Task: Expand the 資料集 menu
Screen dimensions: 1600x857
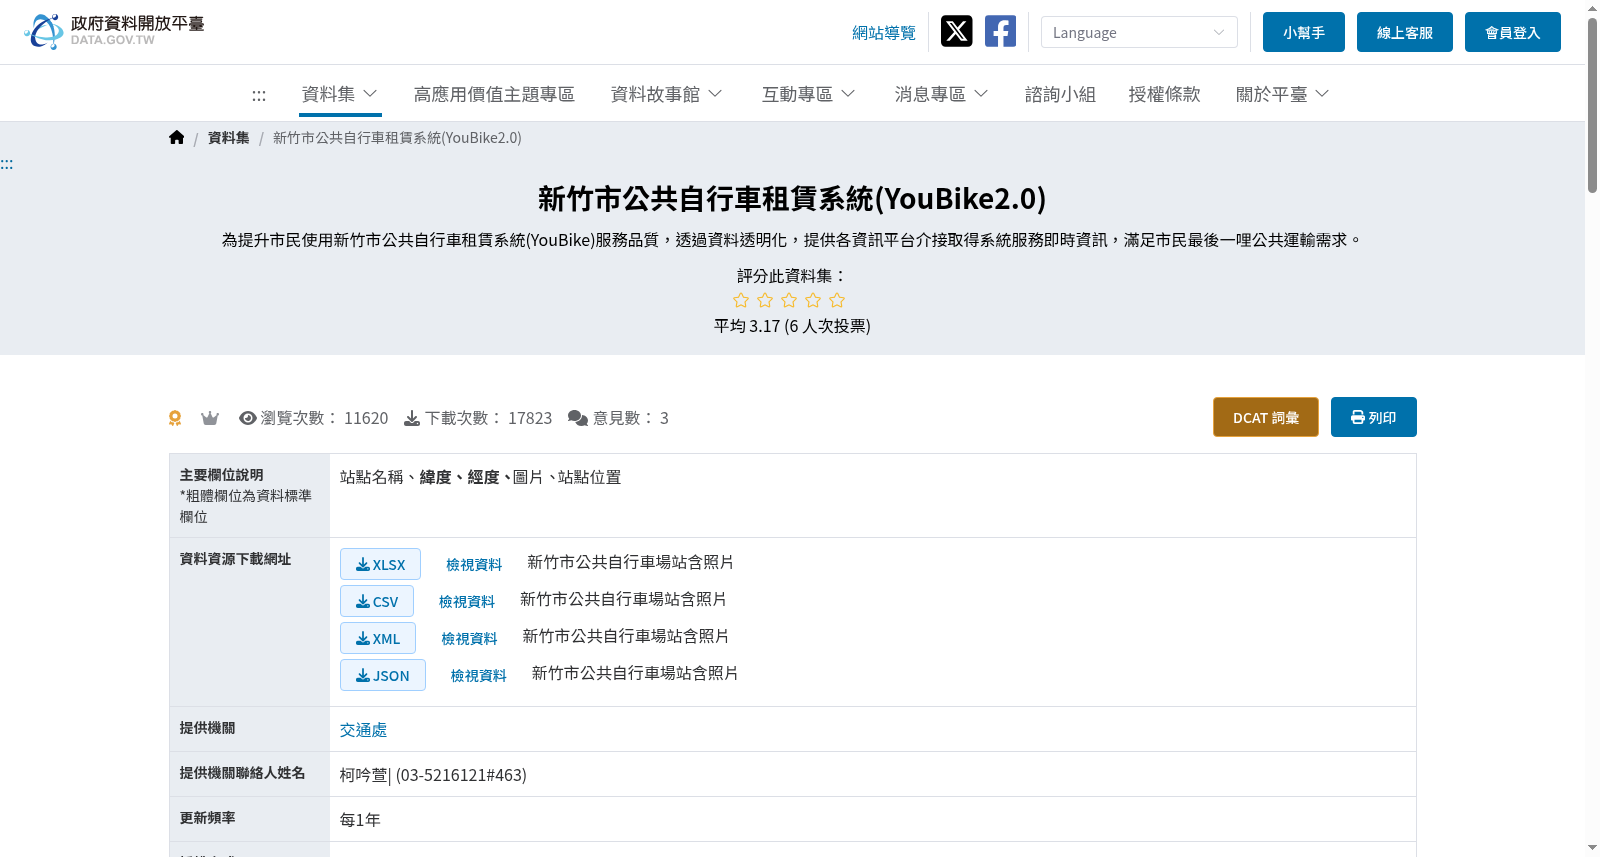Action: (340, 94)
